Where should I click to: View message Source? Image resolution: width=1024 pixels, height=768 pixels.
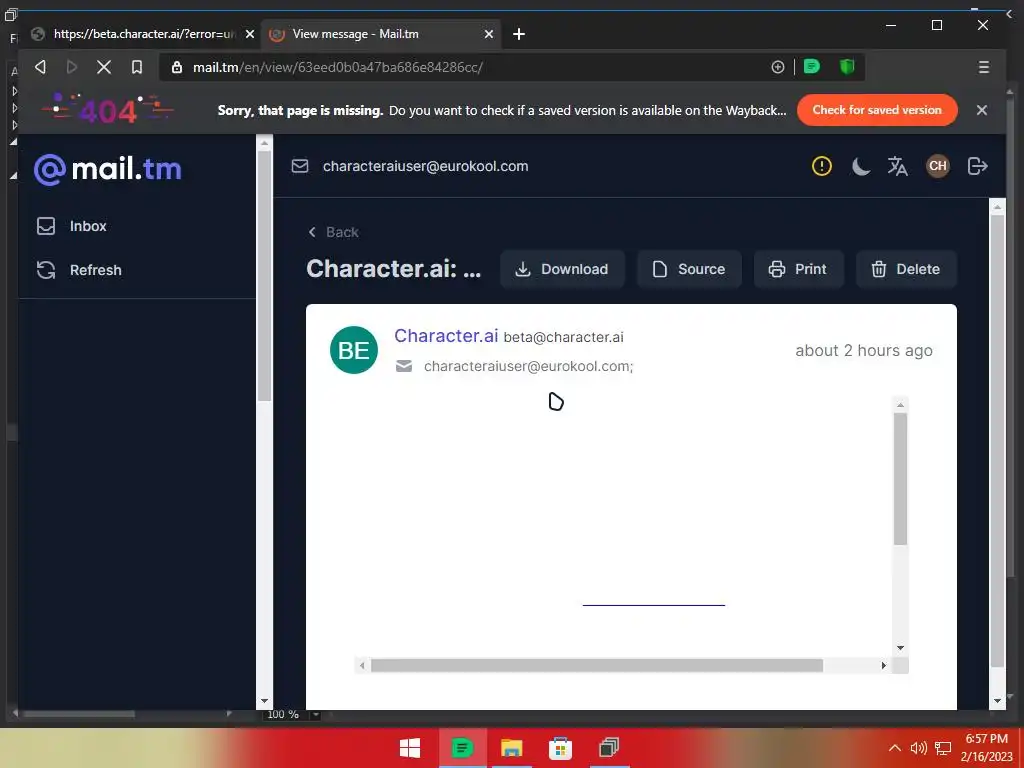689,269
